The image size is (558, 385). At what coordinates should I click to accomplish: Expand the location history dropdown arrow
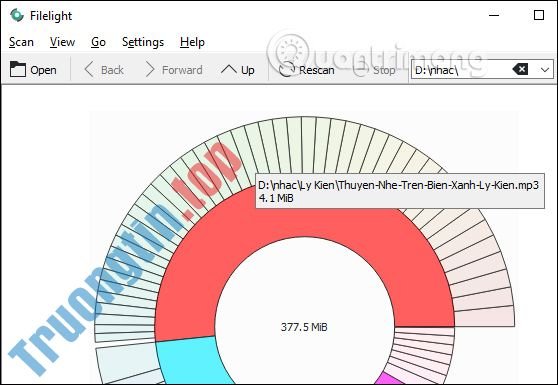pos(545,70)
